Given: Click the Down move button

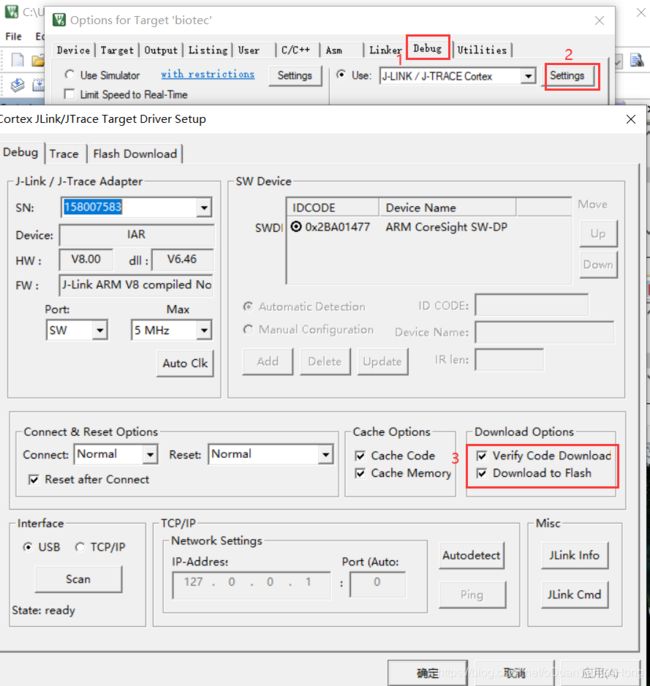Looking at the screenshot, I should coord(598,264).
